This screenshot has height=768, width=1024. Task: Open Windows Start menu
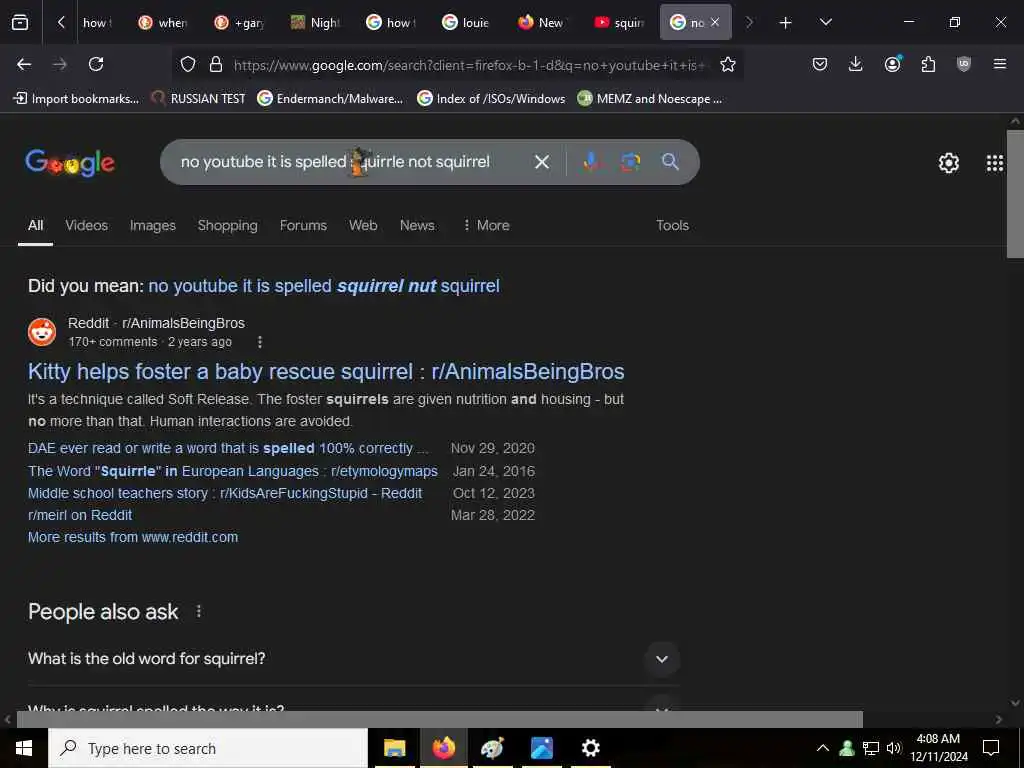(24, 748)
